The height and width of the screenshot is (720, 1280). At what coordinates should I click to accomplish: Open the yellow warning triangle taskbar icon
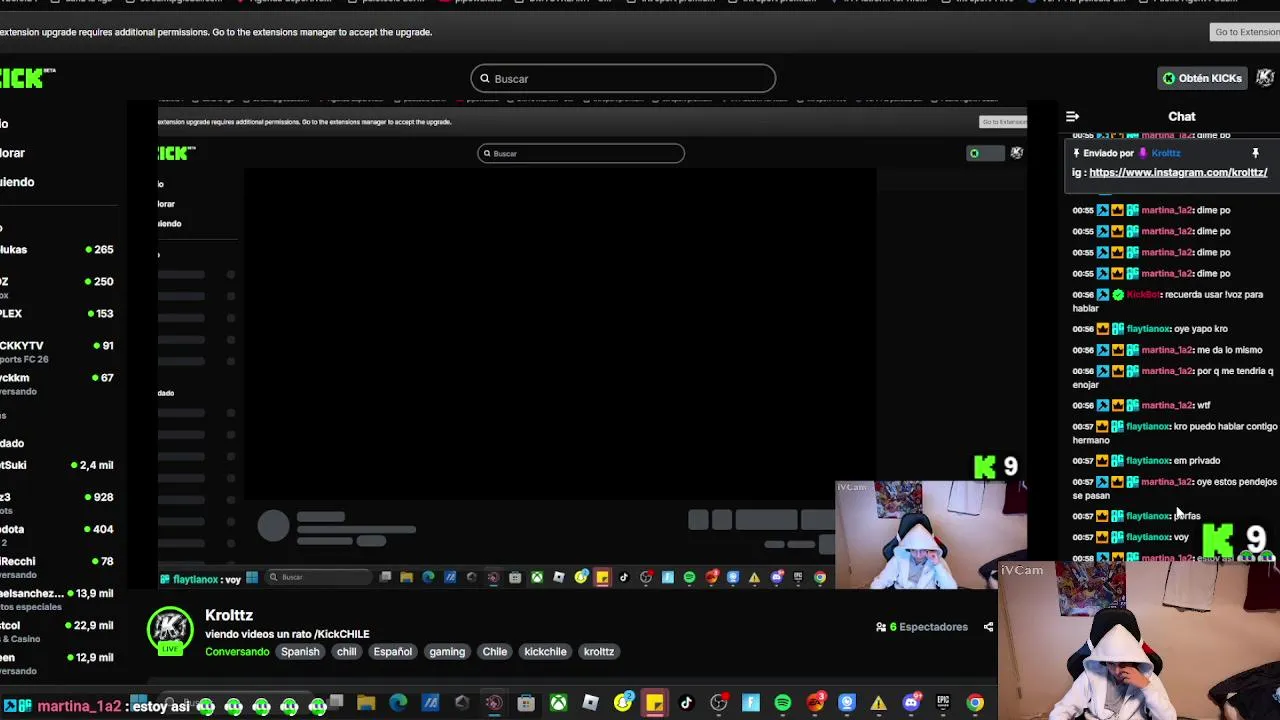[878, 703]
